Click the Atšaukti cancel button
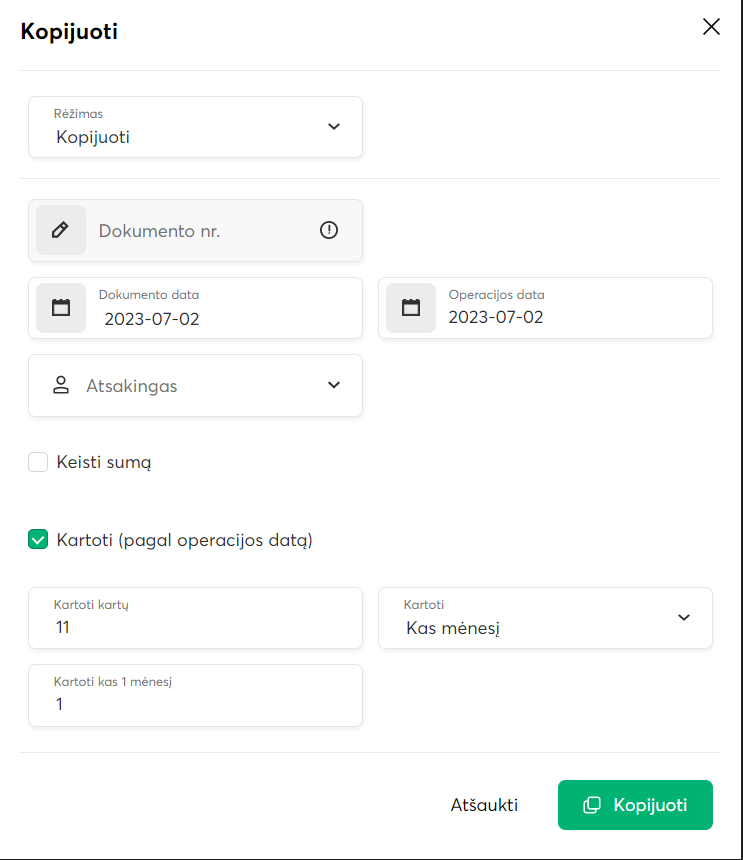The width and height of the screenshot is (743, 860). [x=484, y=805]
